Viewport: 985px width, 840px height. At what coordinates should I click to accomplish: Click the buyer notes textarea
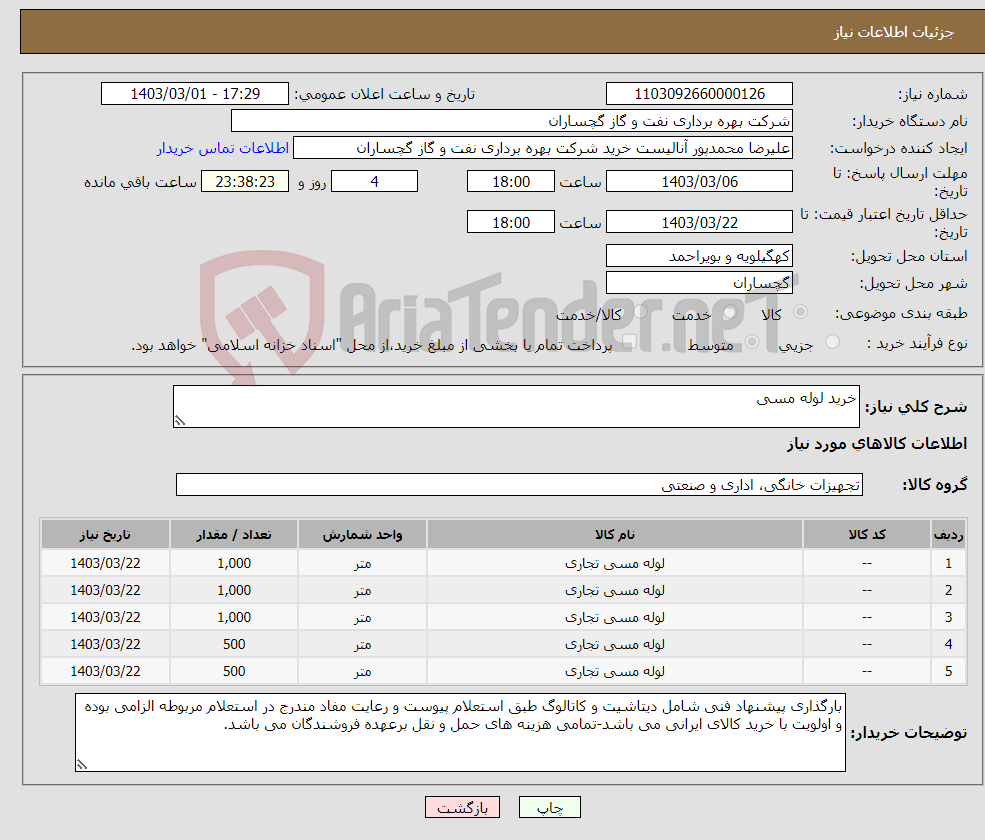460,733
